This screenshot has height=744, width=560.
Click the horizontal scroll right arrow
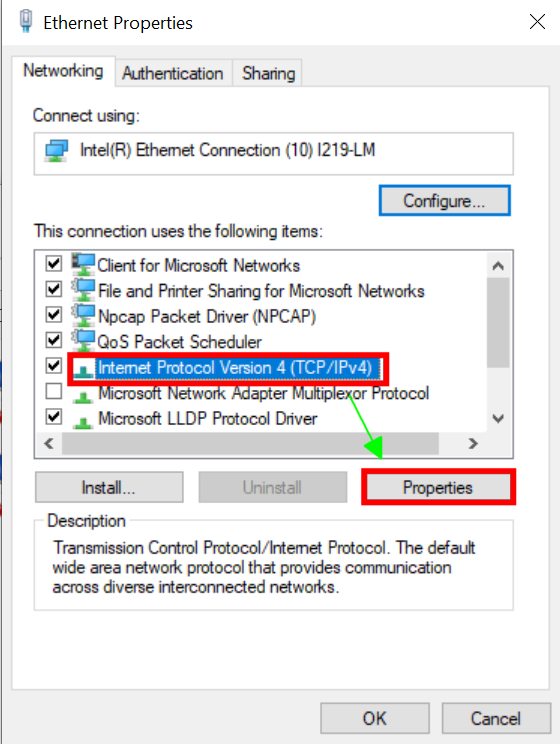click(473, 444)
